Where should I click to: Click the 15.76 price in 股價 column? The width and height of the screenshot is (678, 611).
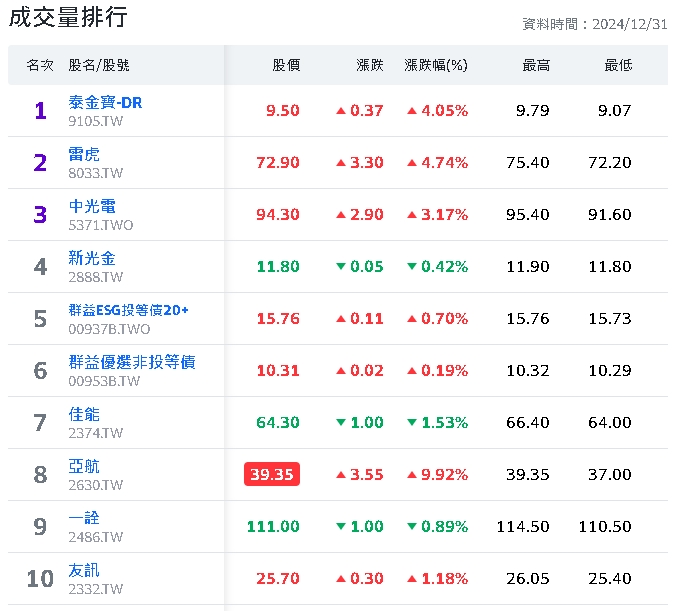pos(278,319)
